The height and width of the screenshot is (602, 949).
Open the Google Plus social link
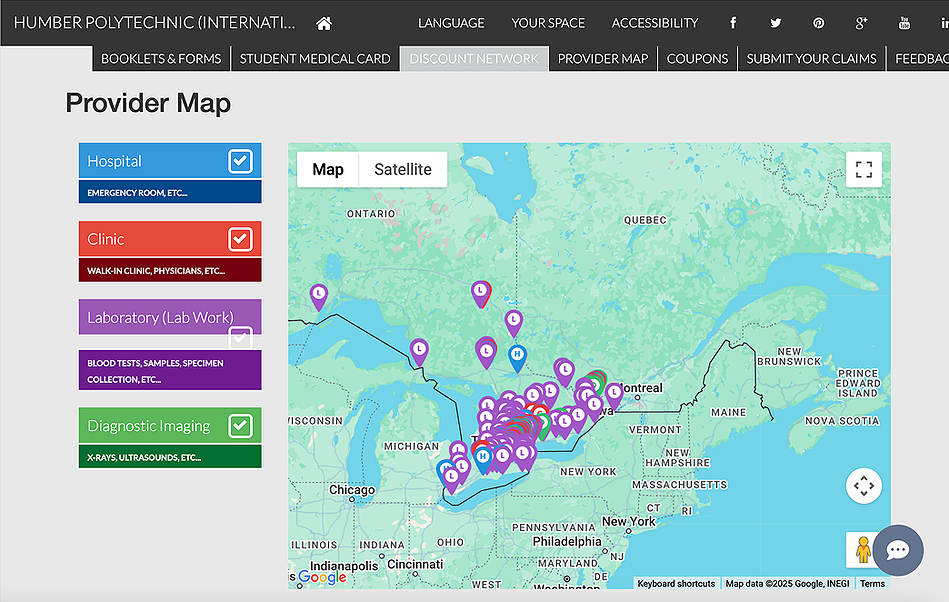point(861,23)
